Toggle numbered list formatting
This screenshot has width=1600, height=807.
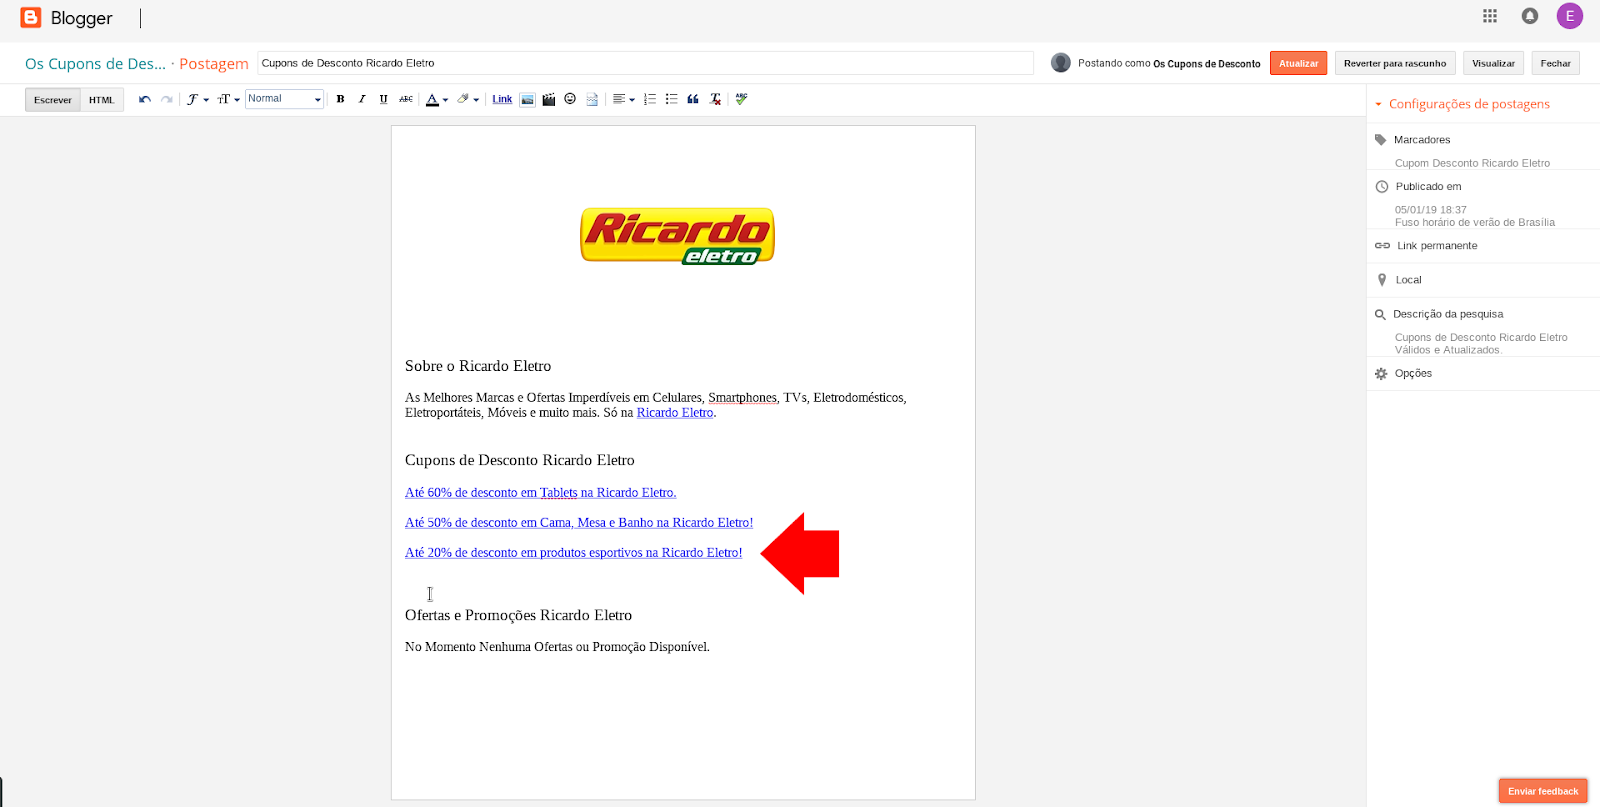pos(650,99)
